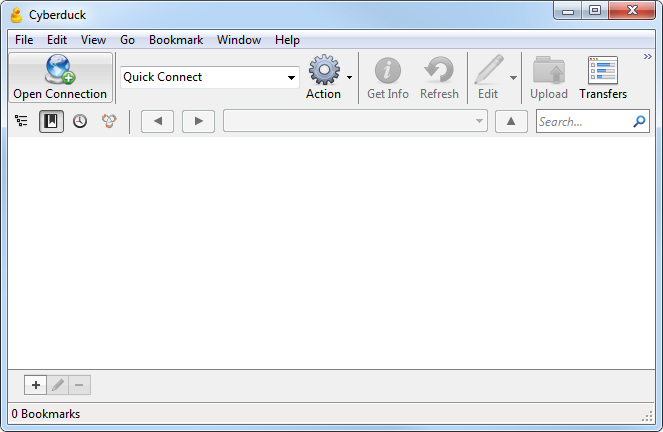Maximize the Cyberduck window
Image resolution: width=663 pixels, height=432 pixels.
pos(595,11)
